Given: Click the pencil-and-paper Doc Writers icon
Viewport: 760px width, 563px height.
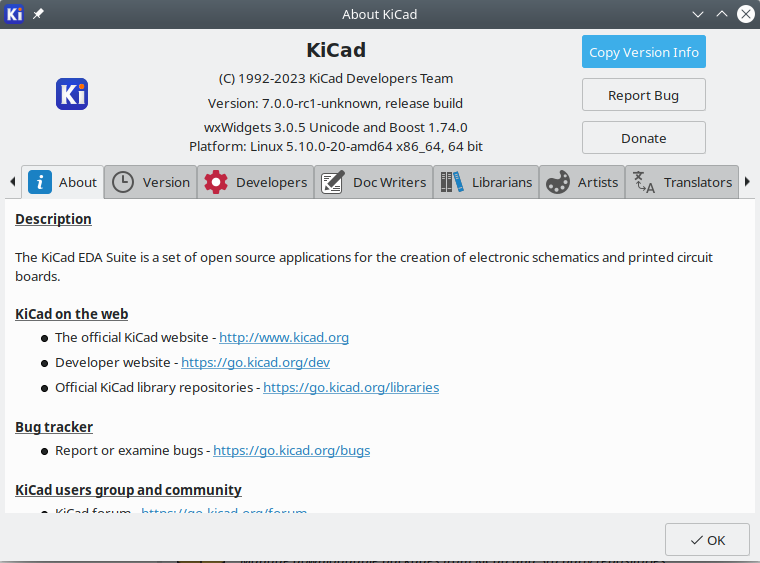Looking at the screenshot, I should click(x=333, y=182).
